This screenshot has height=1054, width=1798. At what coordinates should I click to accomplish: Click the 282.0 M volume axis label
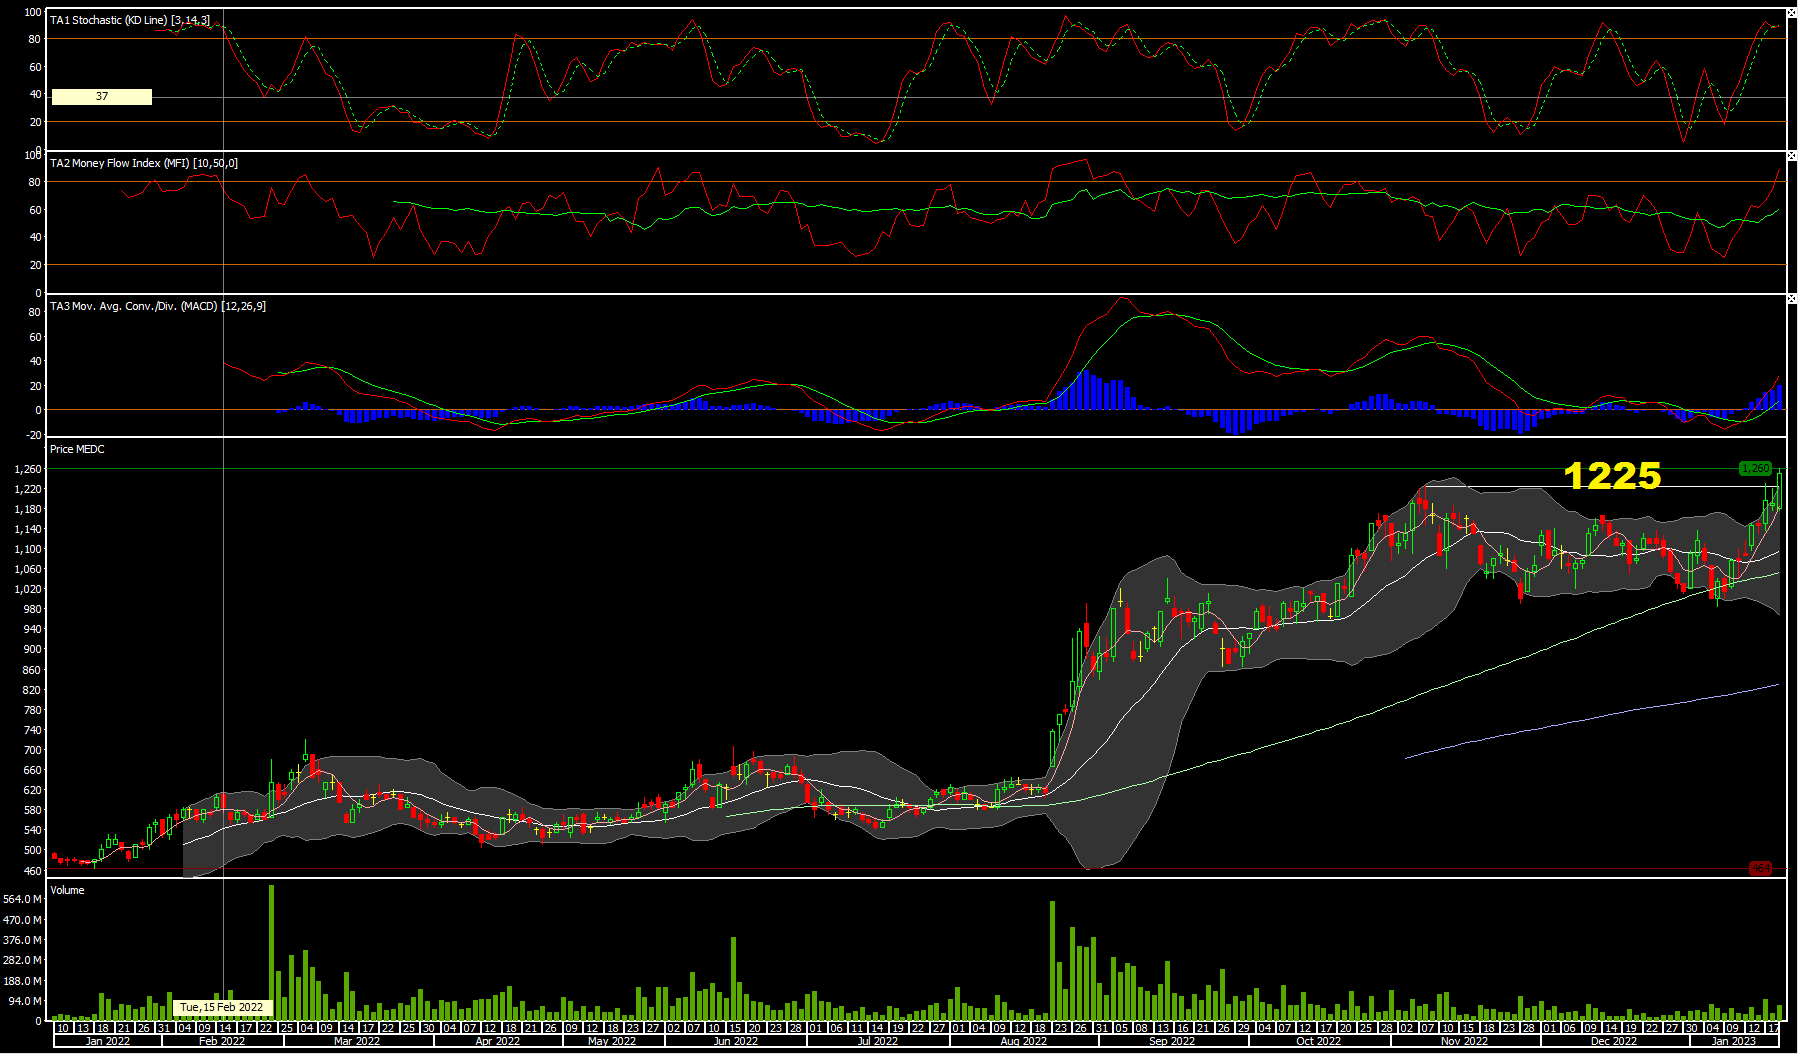tap(22, 960)
